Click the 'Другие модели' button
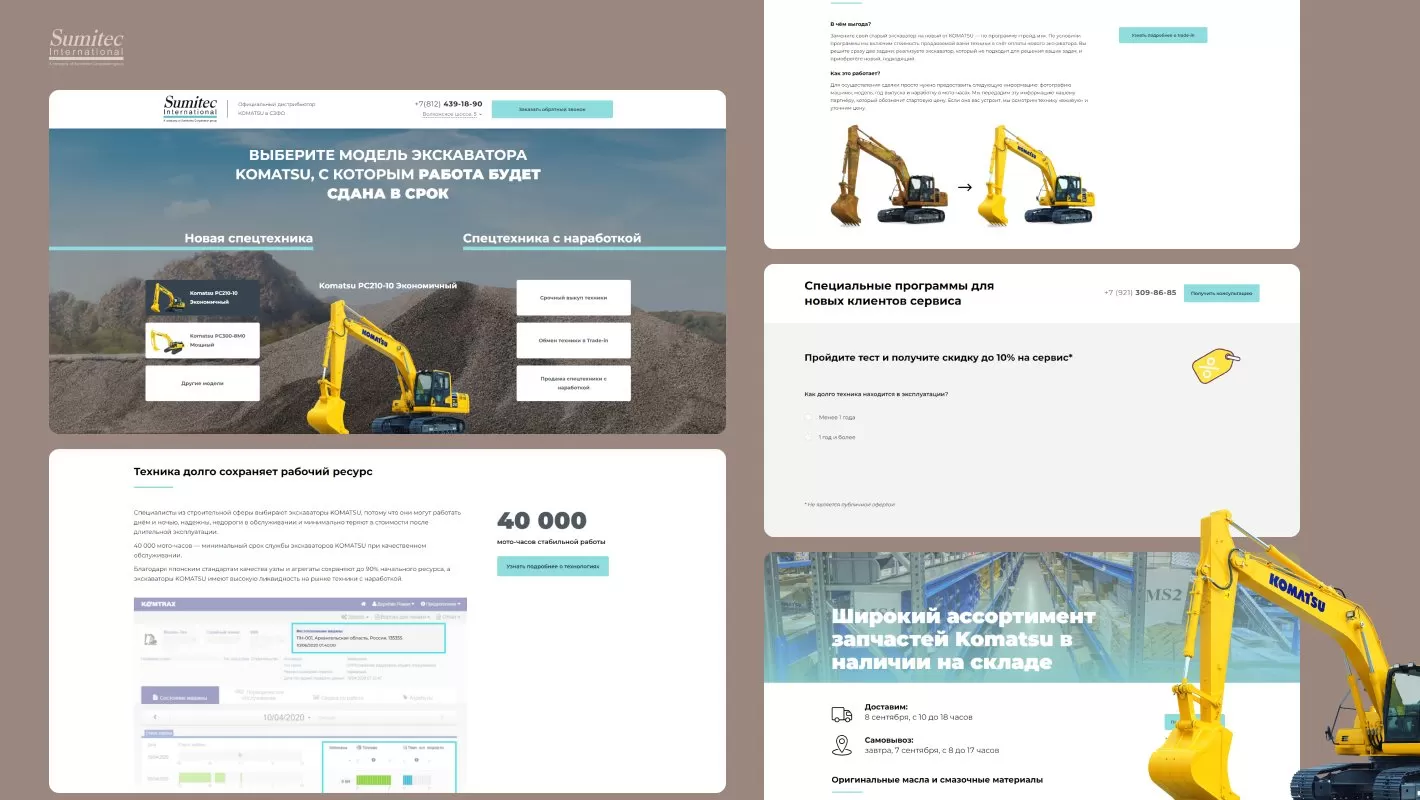This screenshot has width=1420, height=800. (x=203, y=383)
